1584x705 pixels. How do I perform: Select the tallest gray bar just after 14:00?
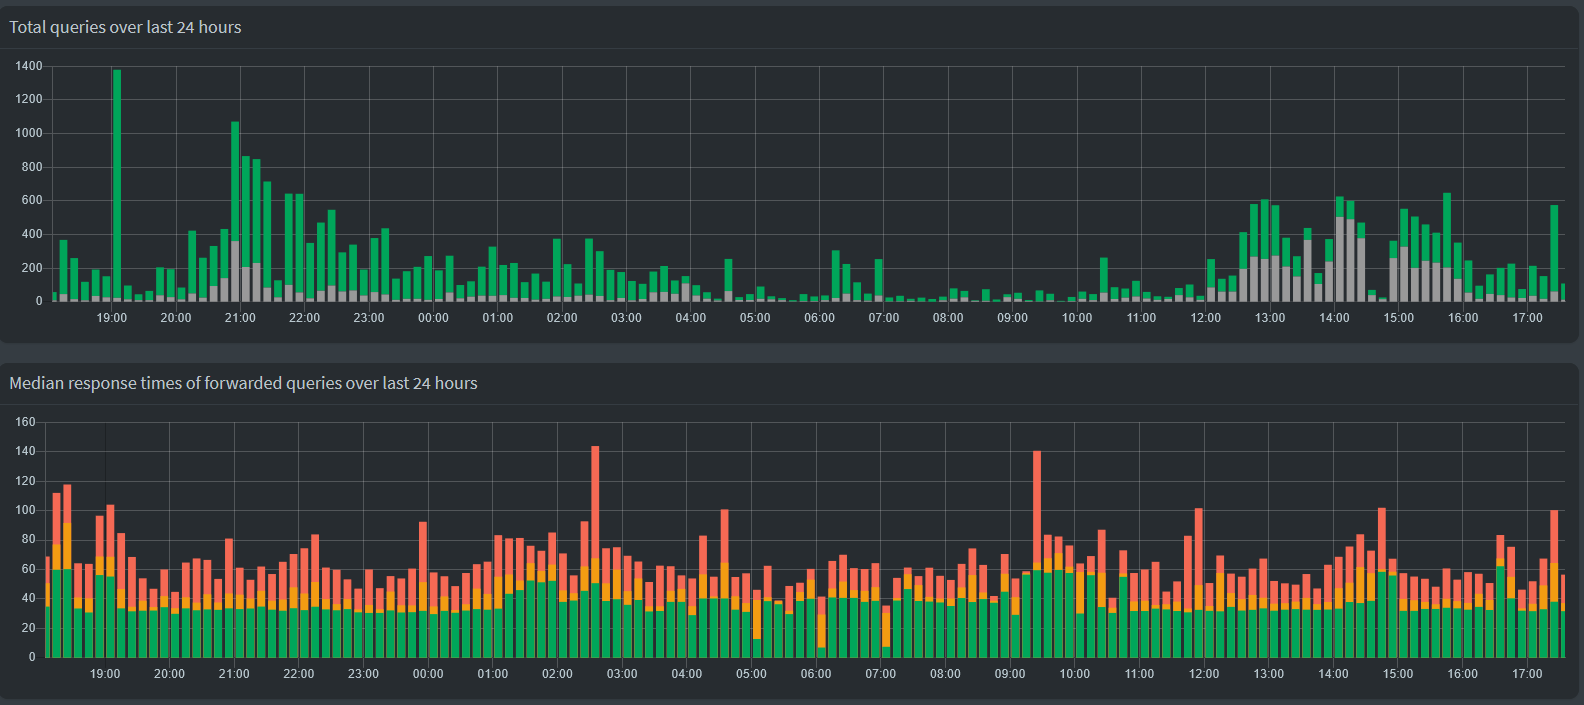pyautogui.click(x=1340, y=258)
